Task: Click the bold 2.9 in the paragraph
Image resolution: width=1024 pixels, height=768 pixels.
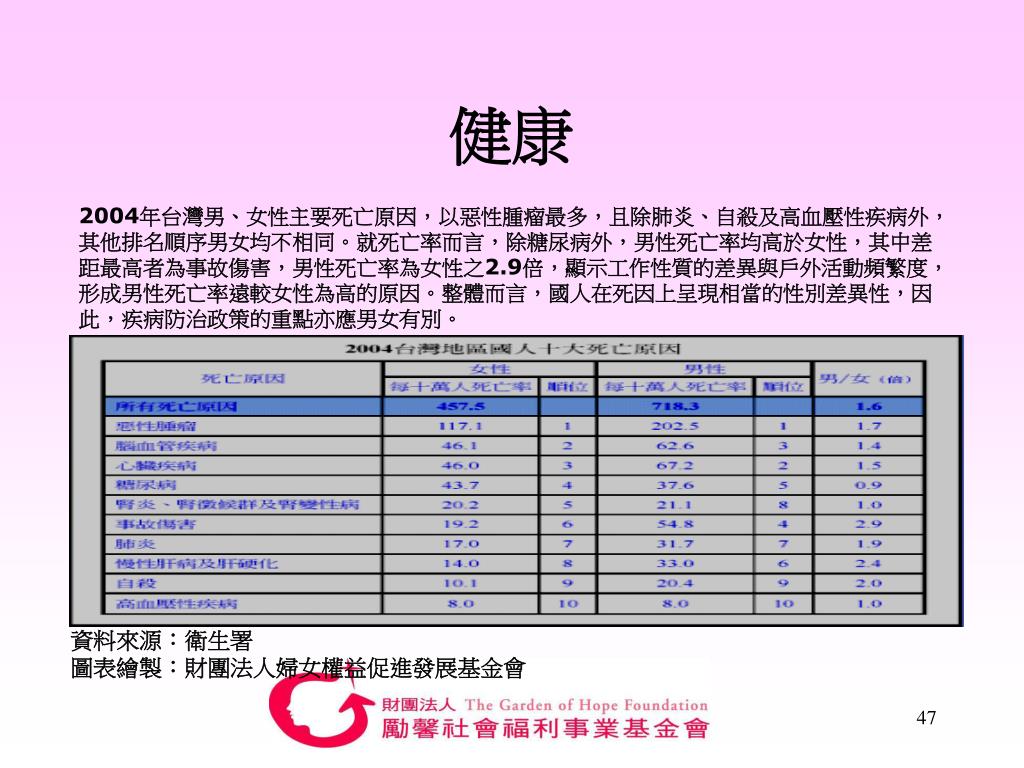Action: pyautogui.click(x=503, y=268)
